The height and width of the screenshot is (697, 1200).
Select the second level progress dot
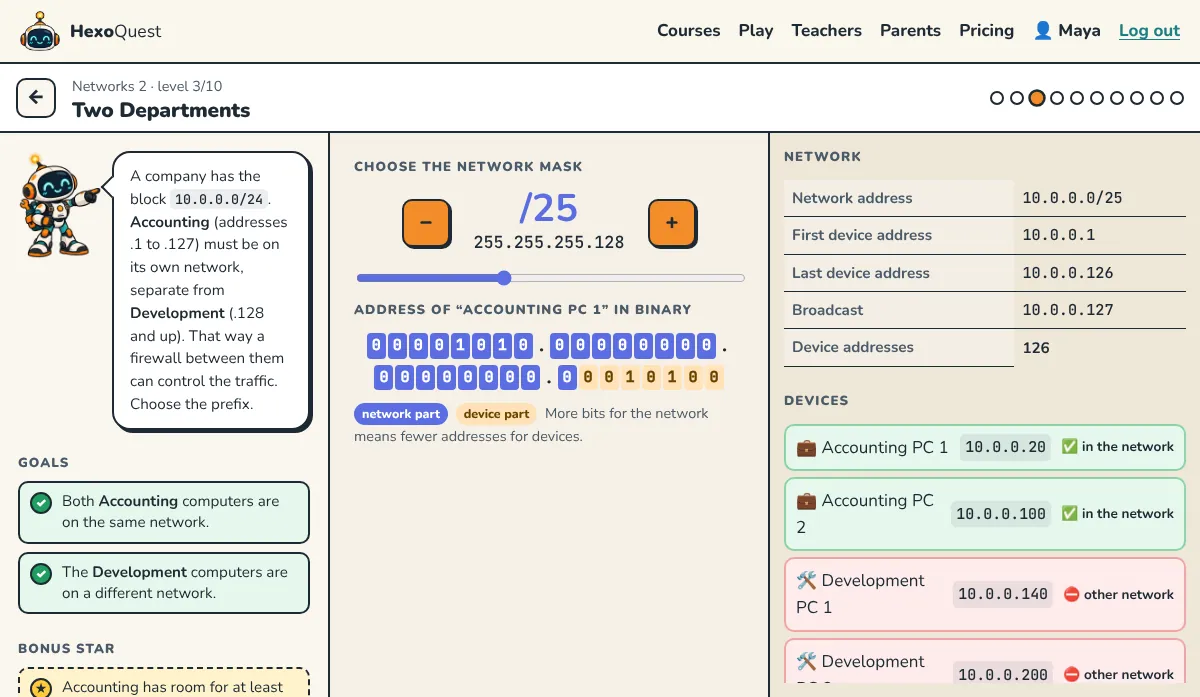1017,98
